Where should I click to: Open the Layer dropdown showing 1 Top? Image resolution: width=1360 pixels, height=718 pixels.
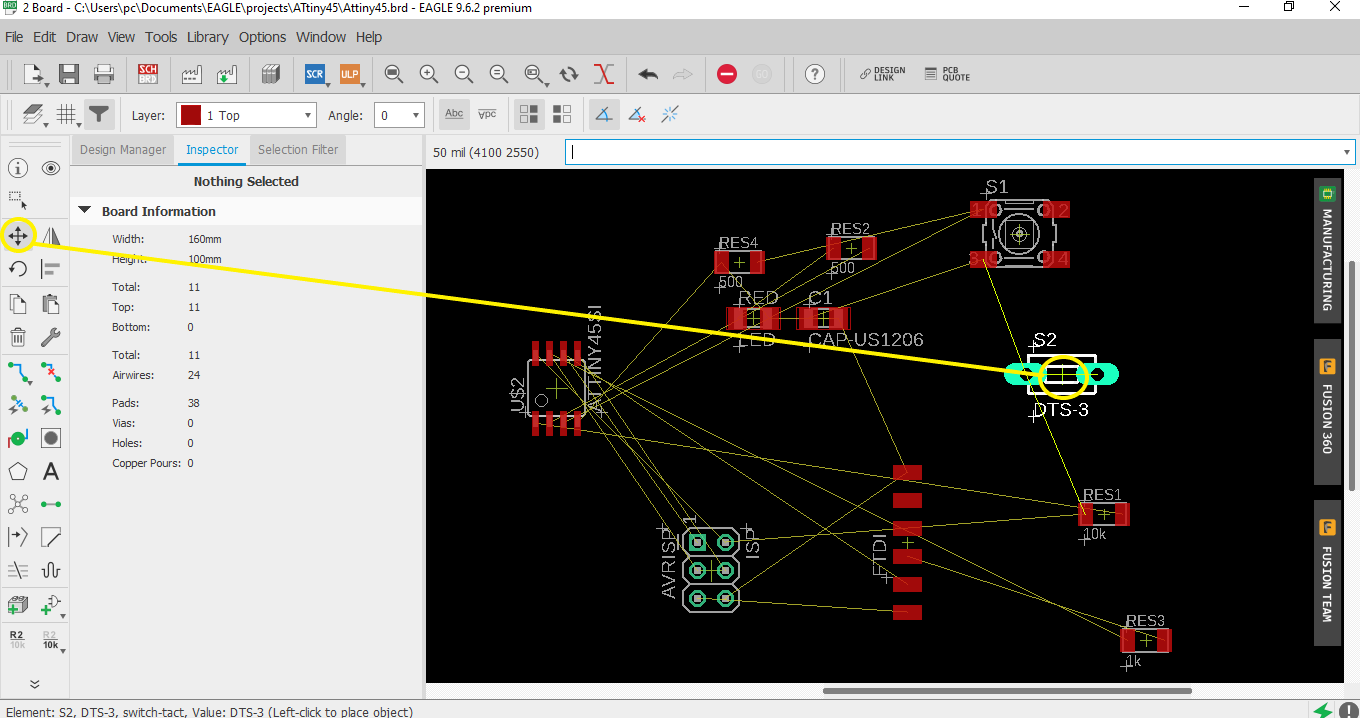tap(246, 115)
